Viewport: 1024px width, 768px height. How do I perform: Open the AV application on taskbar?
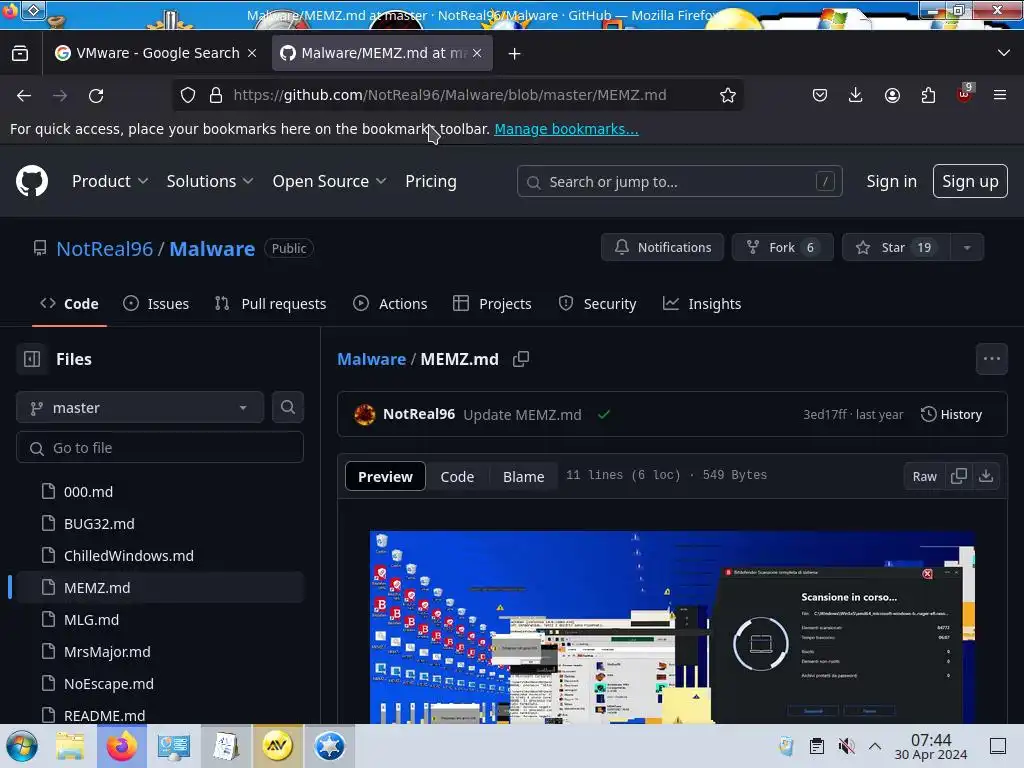pyautogui.click(x=278, y=746)
